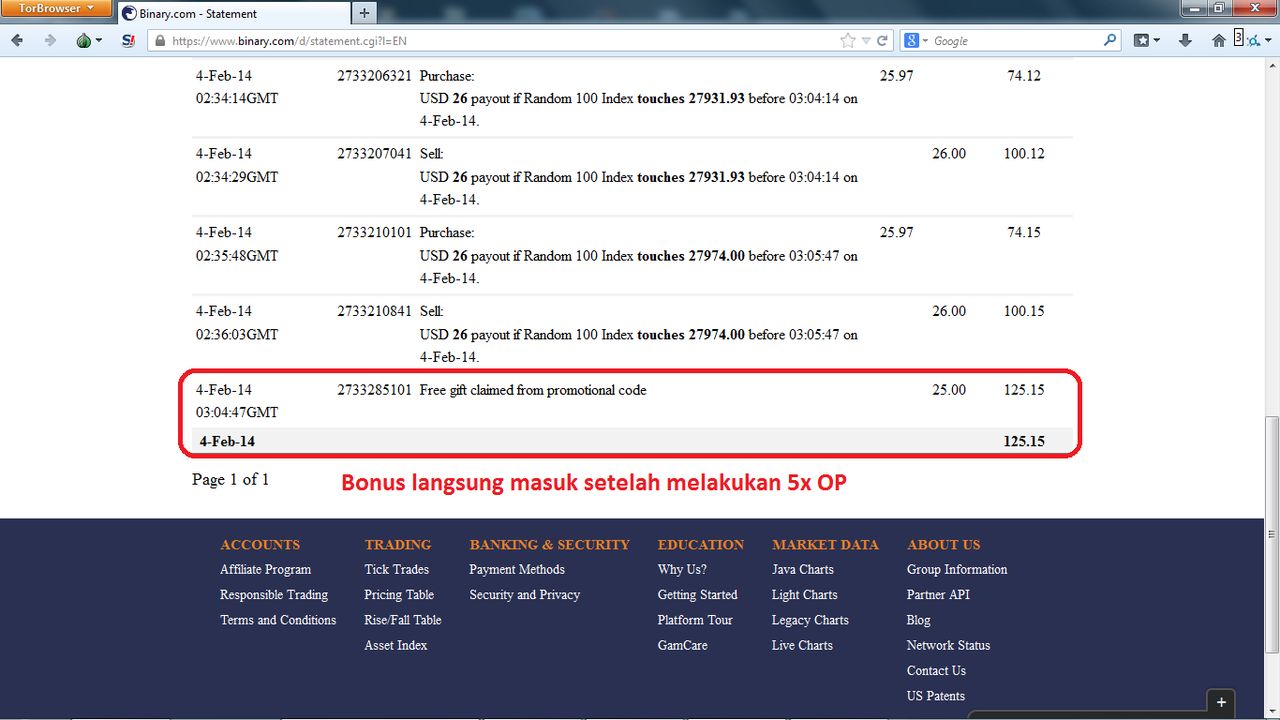Click the padlock site identity icon
1280x720 pixels.
pyautogui.click(x=160, y=41)
